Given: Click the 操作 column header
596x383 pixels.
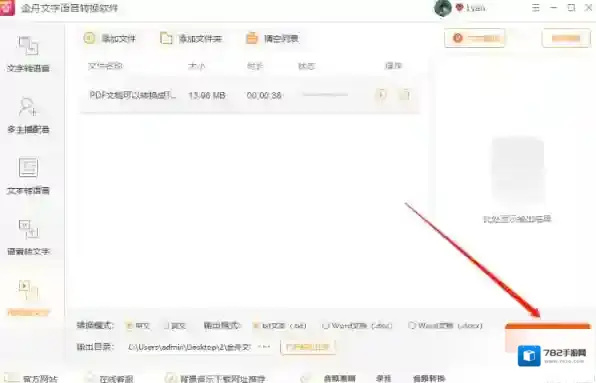Looking at the screenshot, I should pos(393,66).
